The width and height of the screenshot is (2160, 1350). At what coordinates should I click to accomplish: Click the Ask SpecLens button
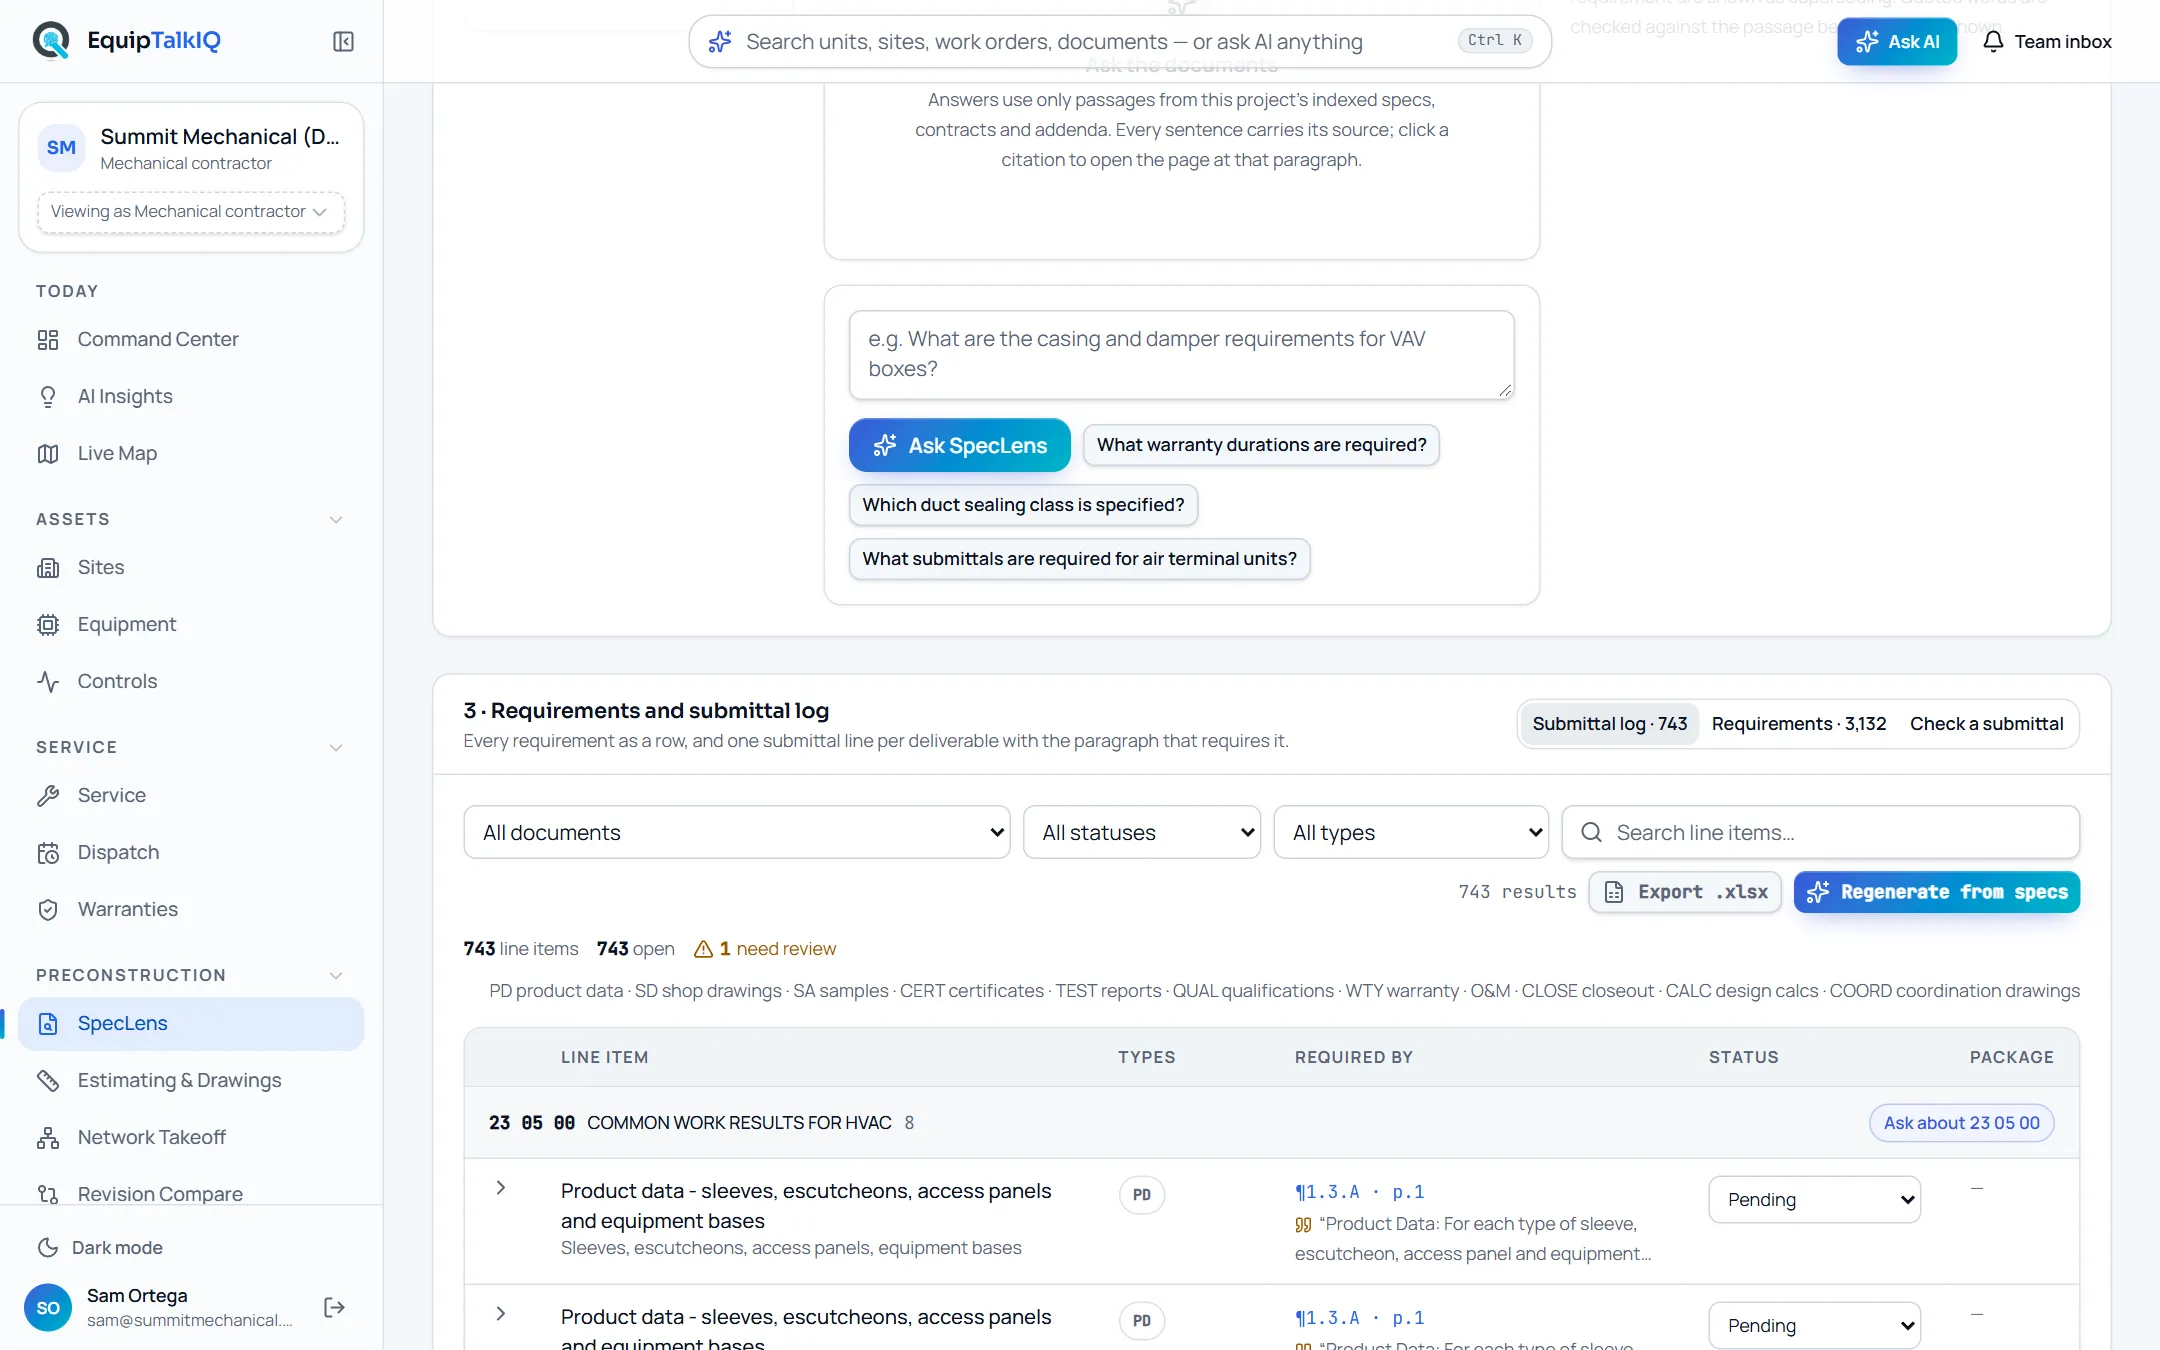[x=959, y=445]
